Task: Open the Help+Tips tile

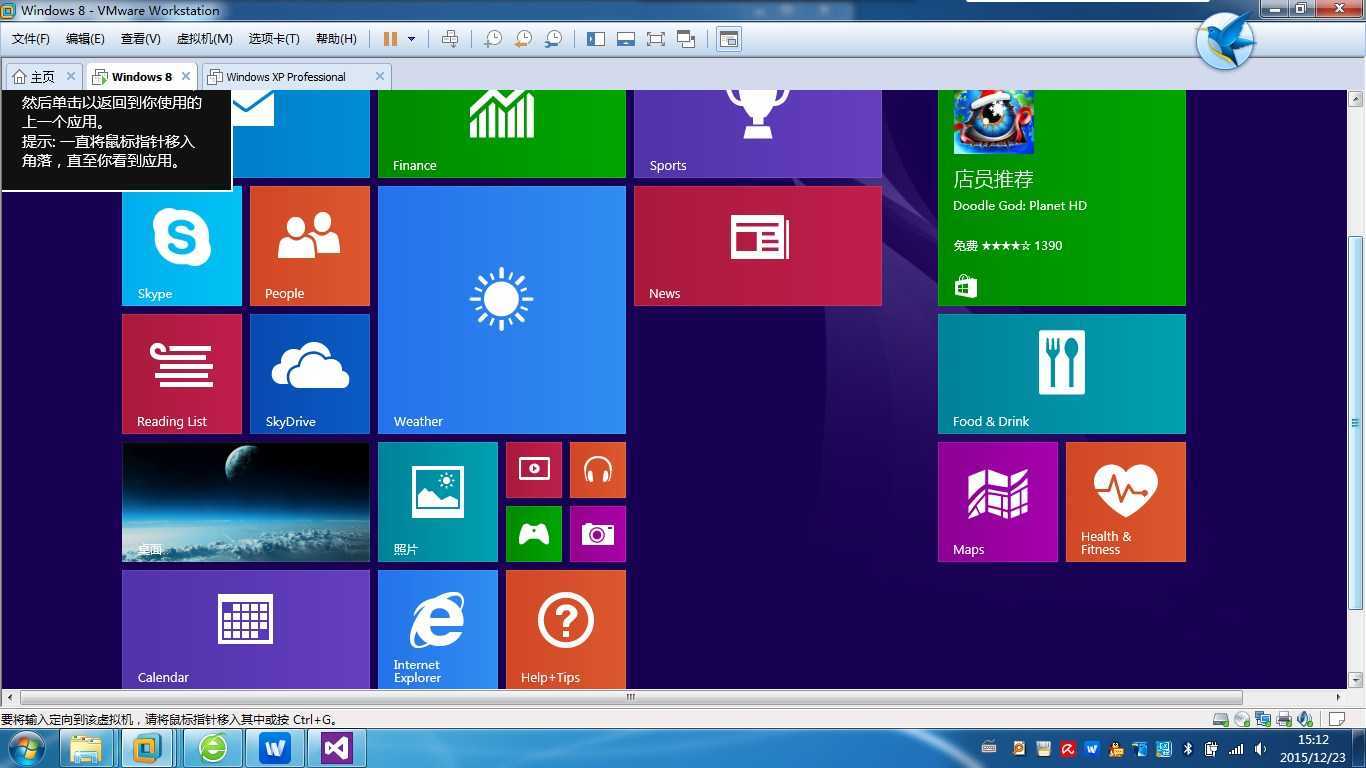Action: click(x=566, y=629)
